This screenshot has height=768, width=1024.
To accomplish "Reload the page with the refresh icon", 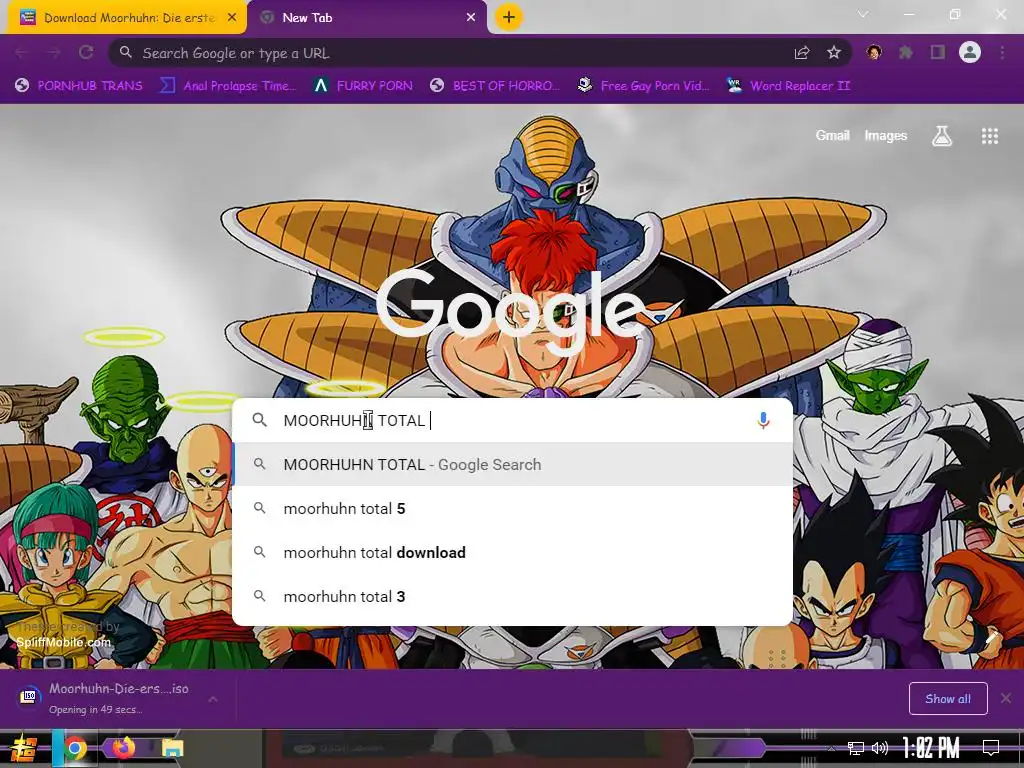I will pos(86,52).
